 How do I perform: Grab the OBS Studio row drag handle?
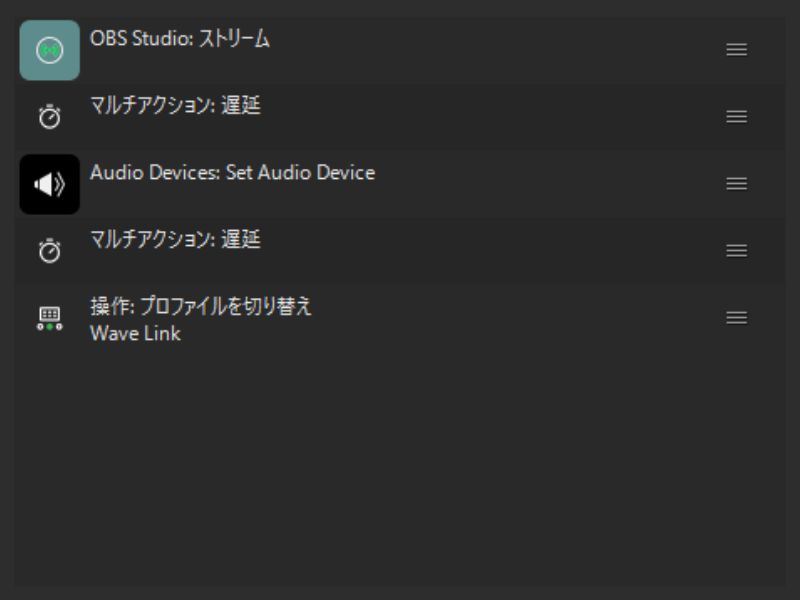coord(736,49)
